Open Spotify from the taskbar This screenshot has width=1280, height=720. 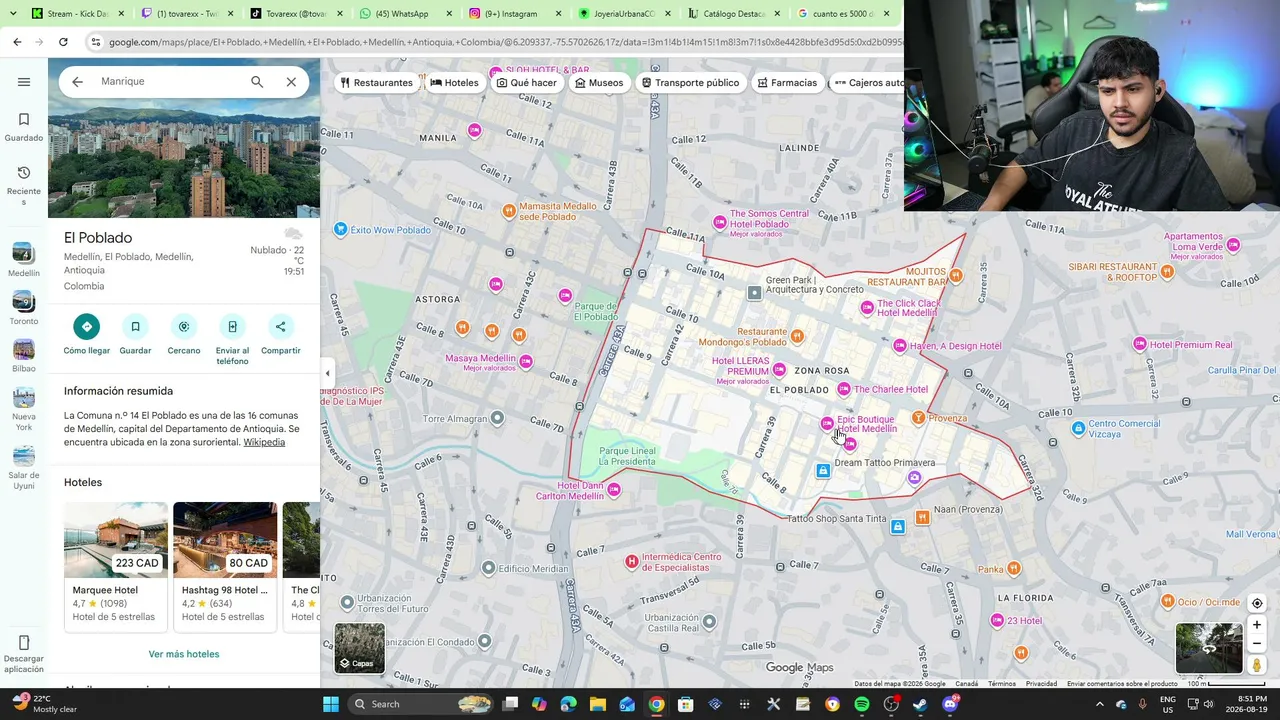click(x=862, y=704)
